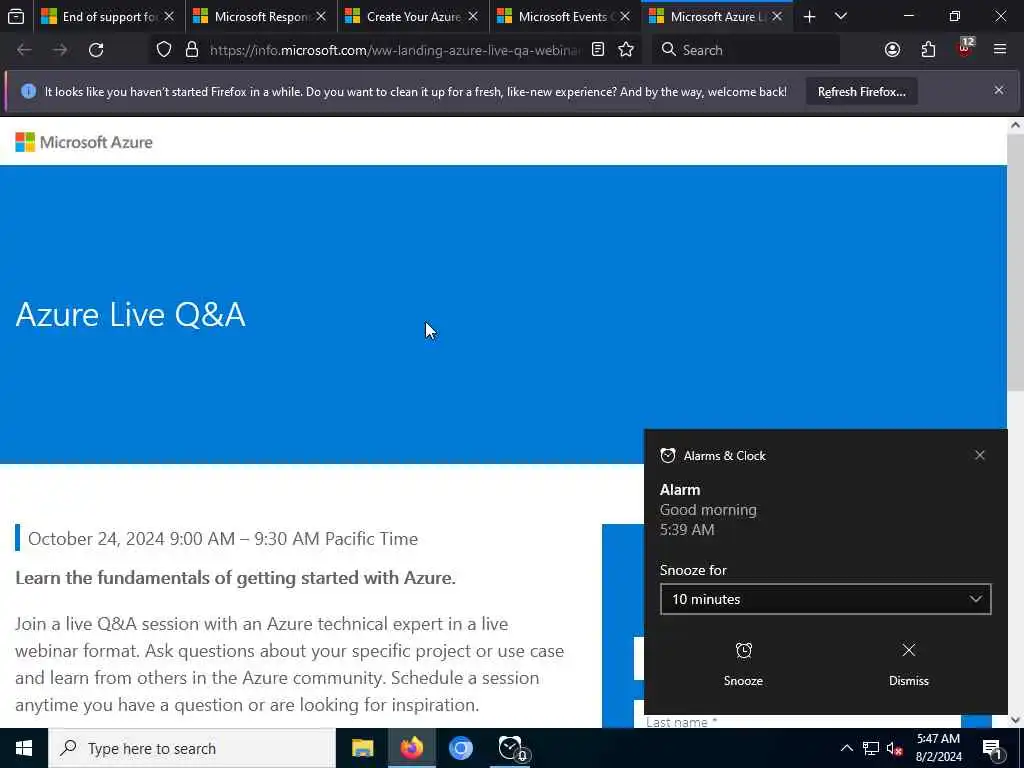Click the Firefox Search box
Image resolution: width=1024 pixels, height=768 pixels.
[746, 50]
